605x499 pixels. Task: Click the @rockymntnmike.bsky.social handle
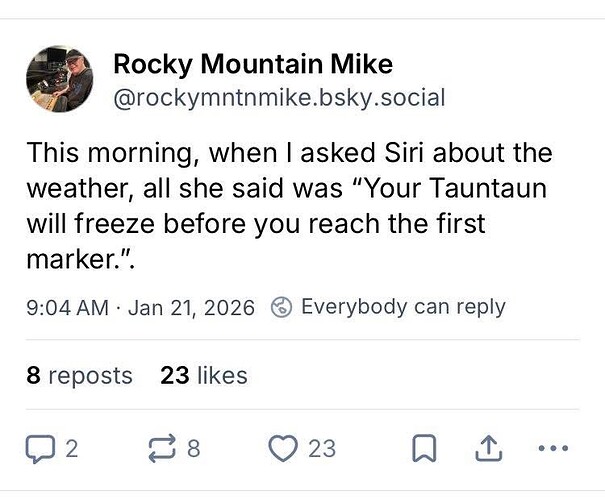pos(279,98)
